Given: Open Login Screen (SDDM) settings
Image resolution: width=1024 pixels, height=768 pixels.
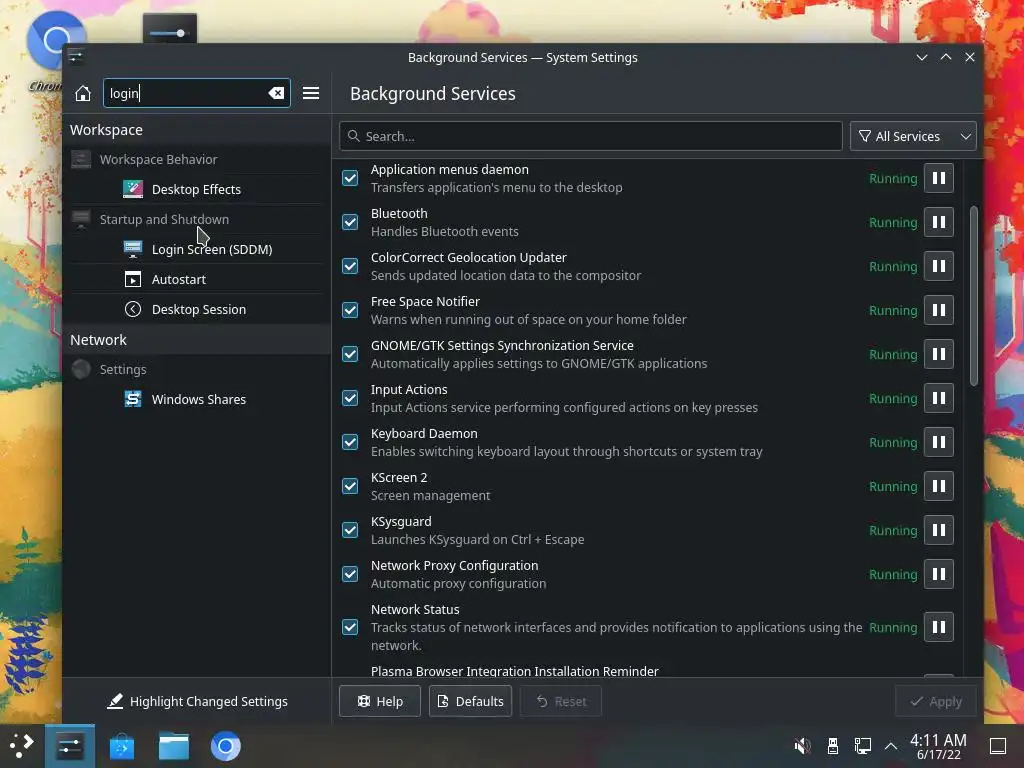Looking at the screenshot, I should 196,249.
